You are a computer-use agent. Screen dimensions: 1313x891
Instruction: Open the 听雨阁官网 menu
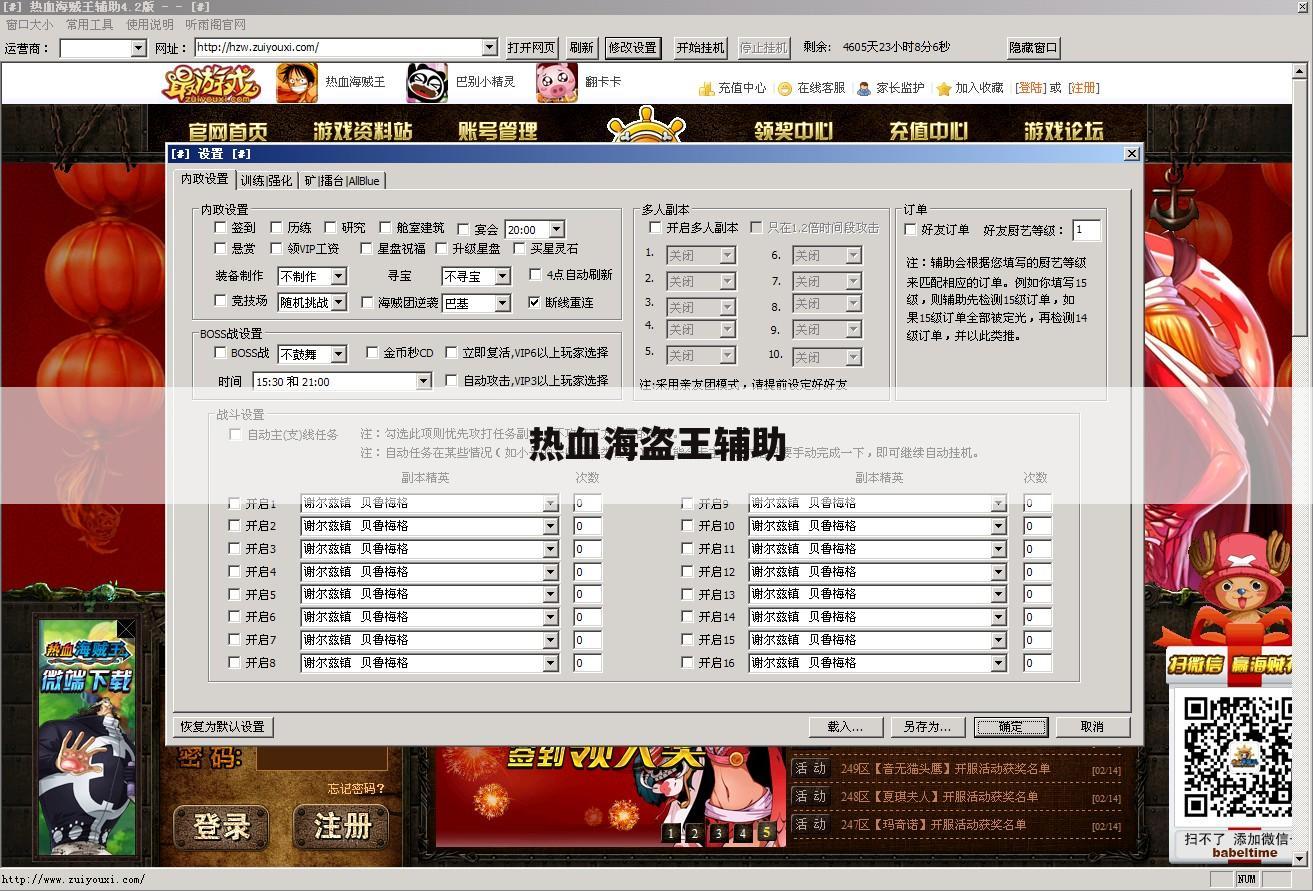(216, 25)
